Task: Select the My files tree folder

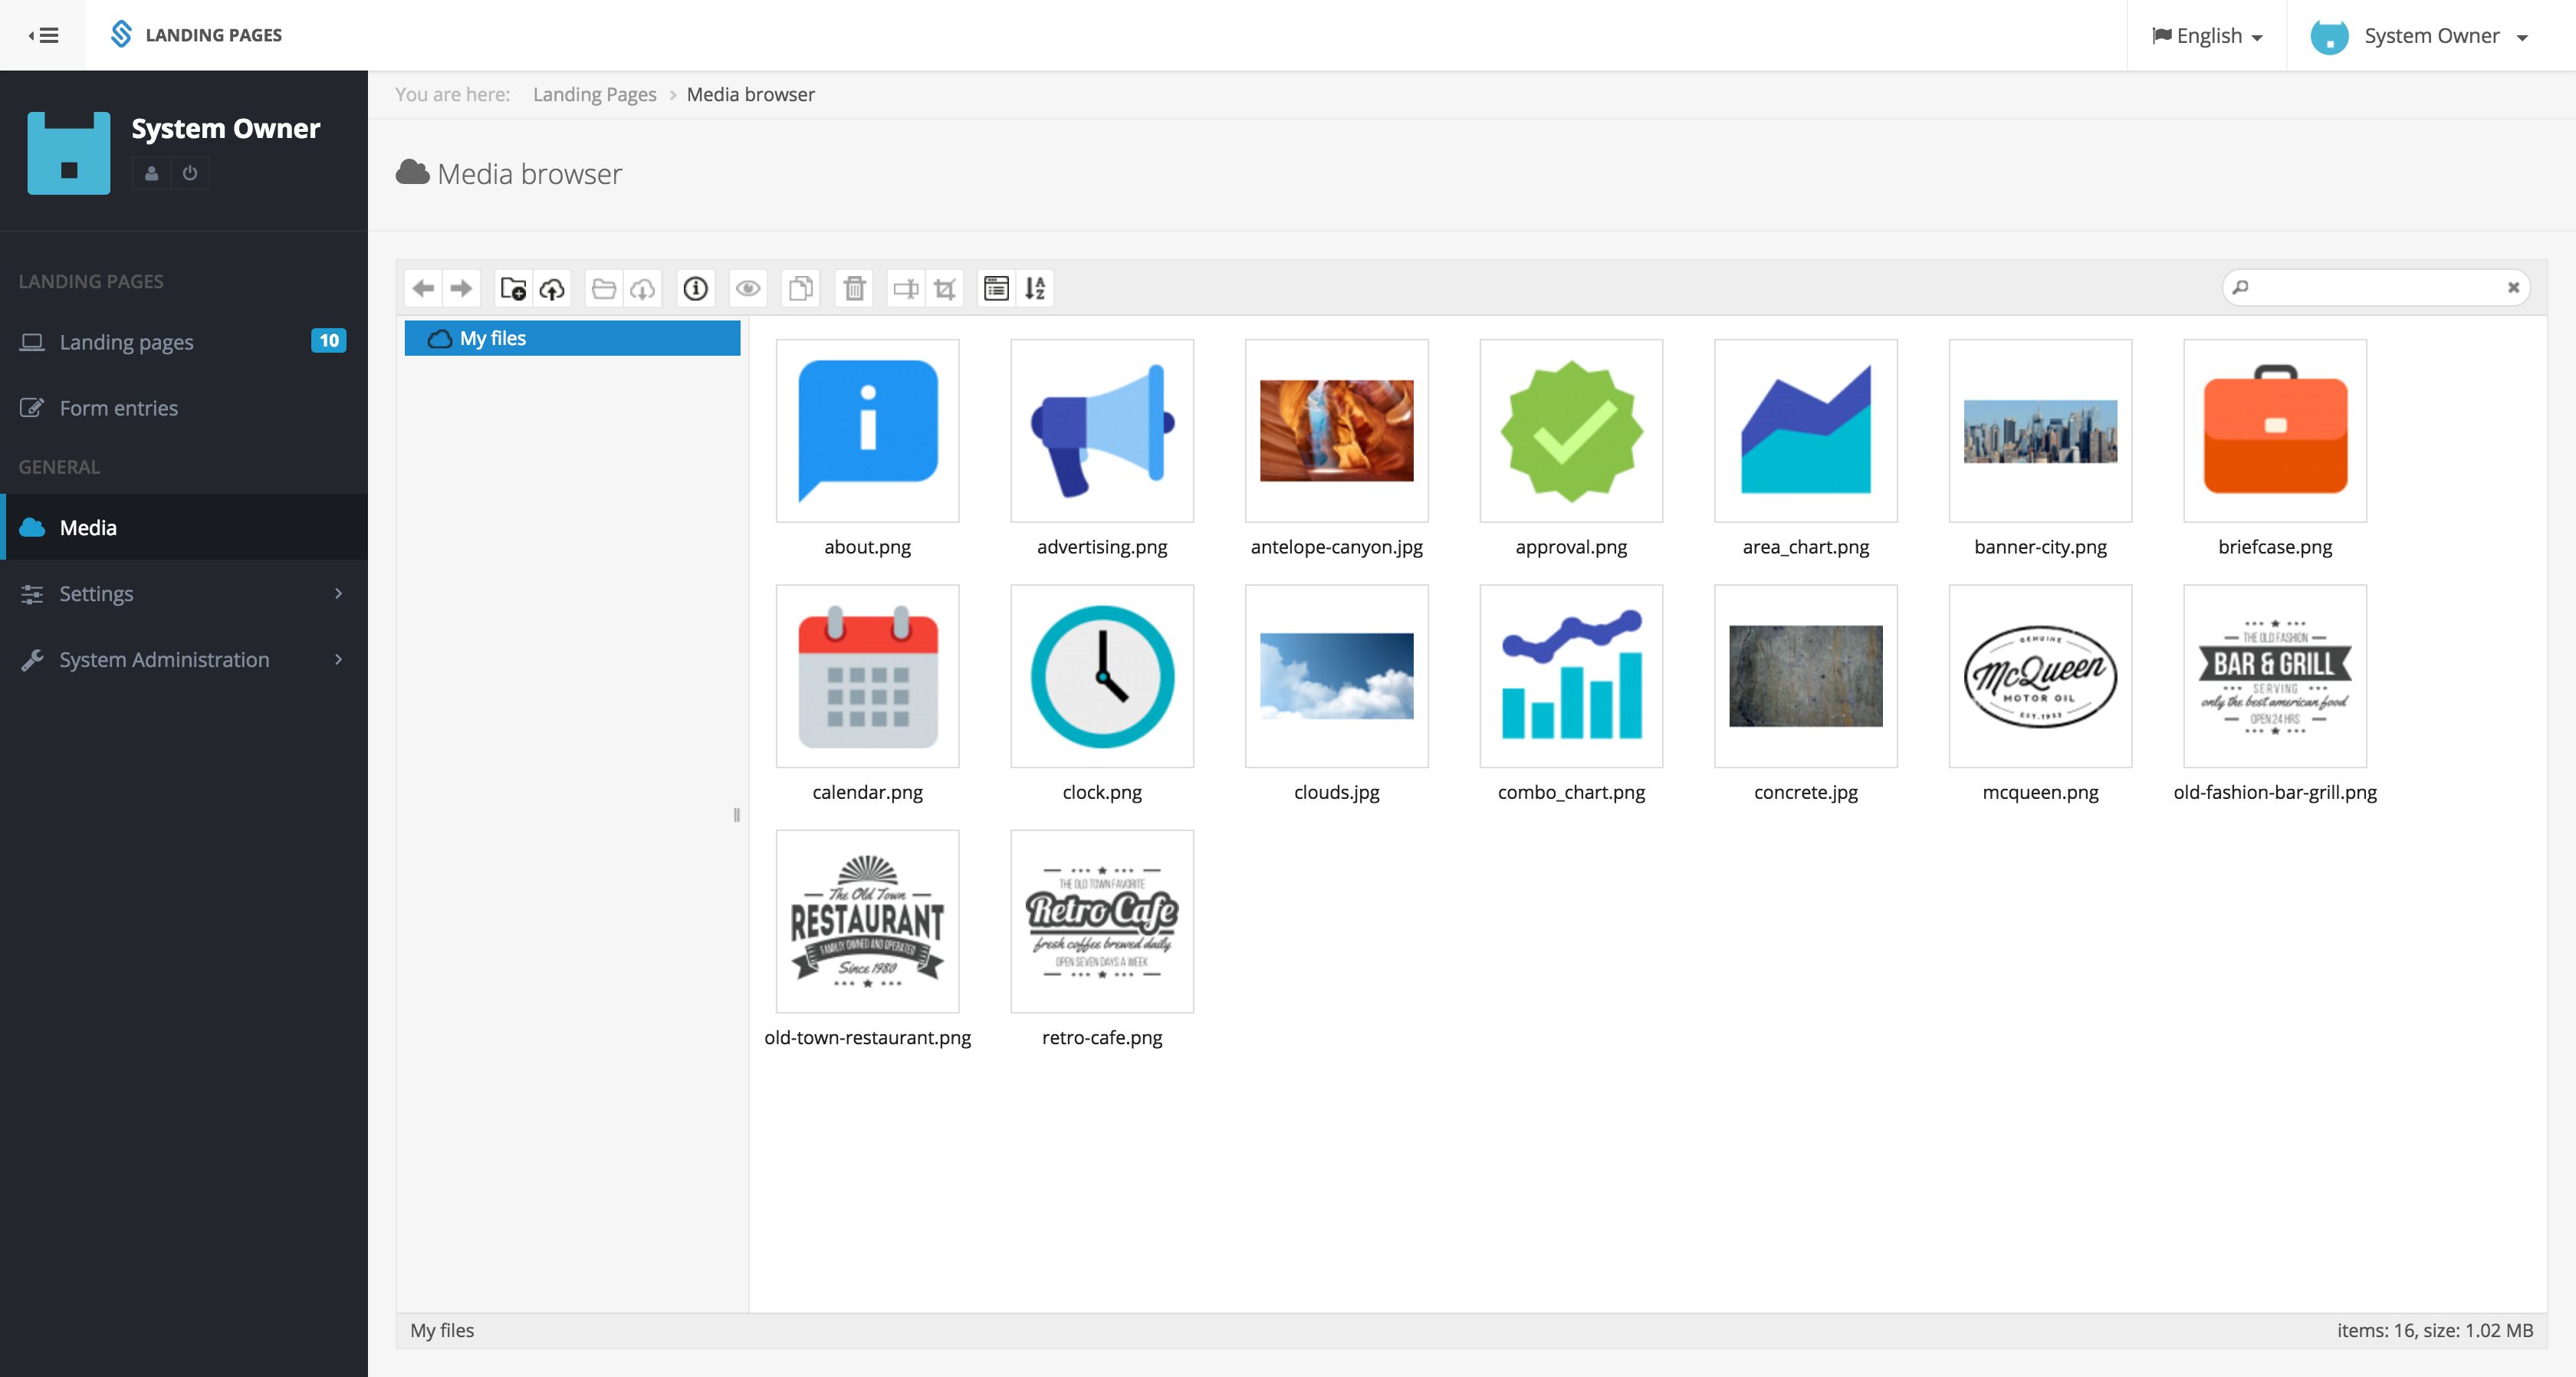Action: pyautogui.click(x=492, y=338)
